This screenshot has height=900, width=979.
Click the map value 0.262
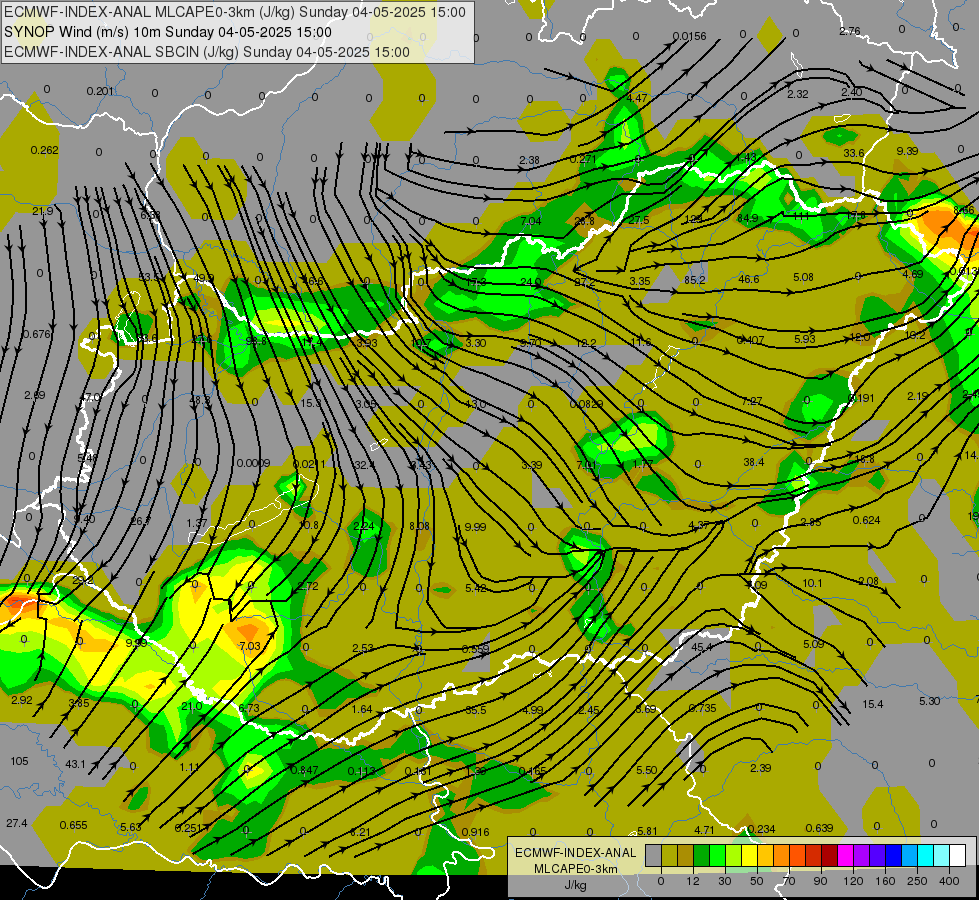(44, 150)
